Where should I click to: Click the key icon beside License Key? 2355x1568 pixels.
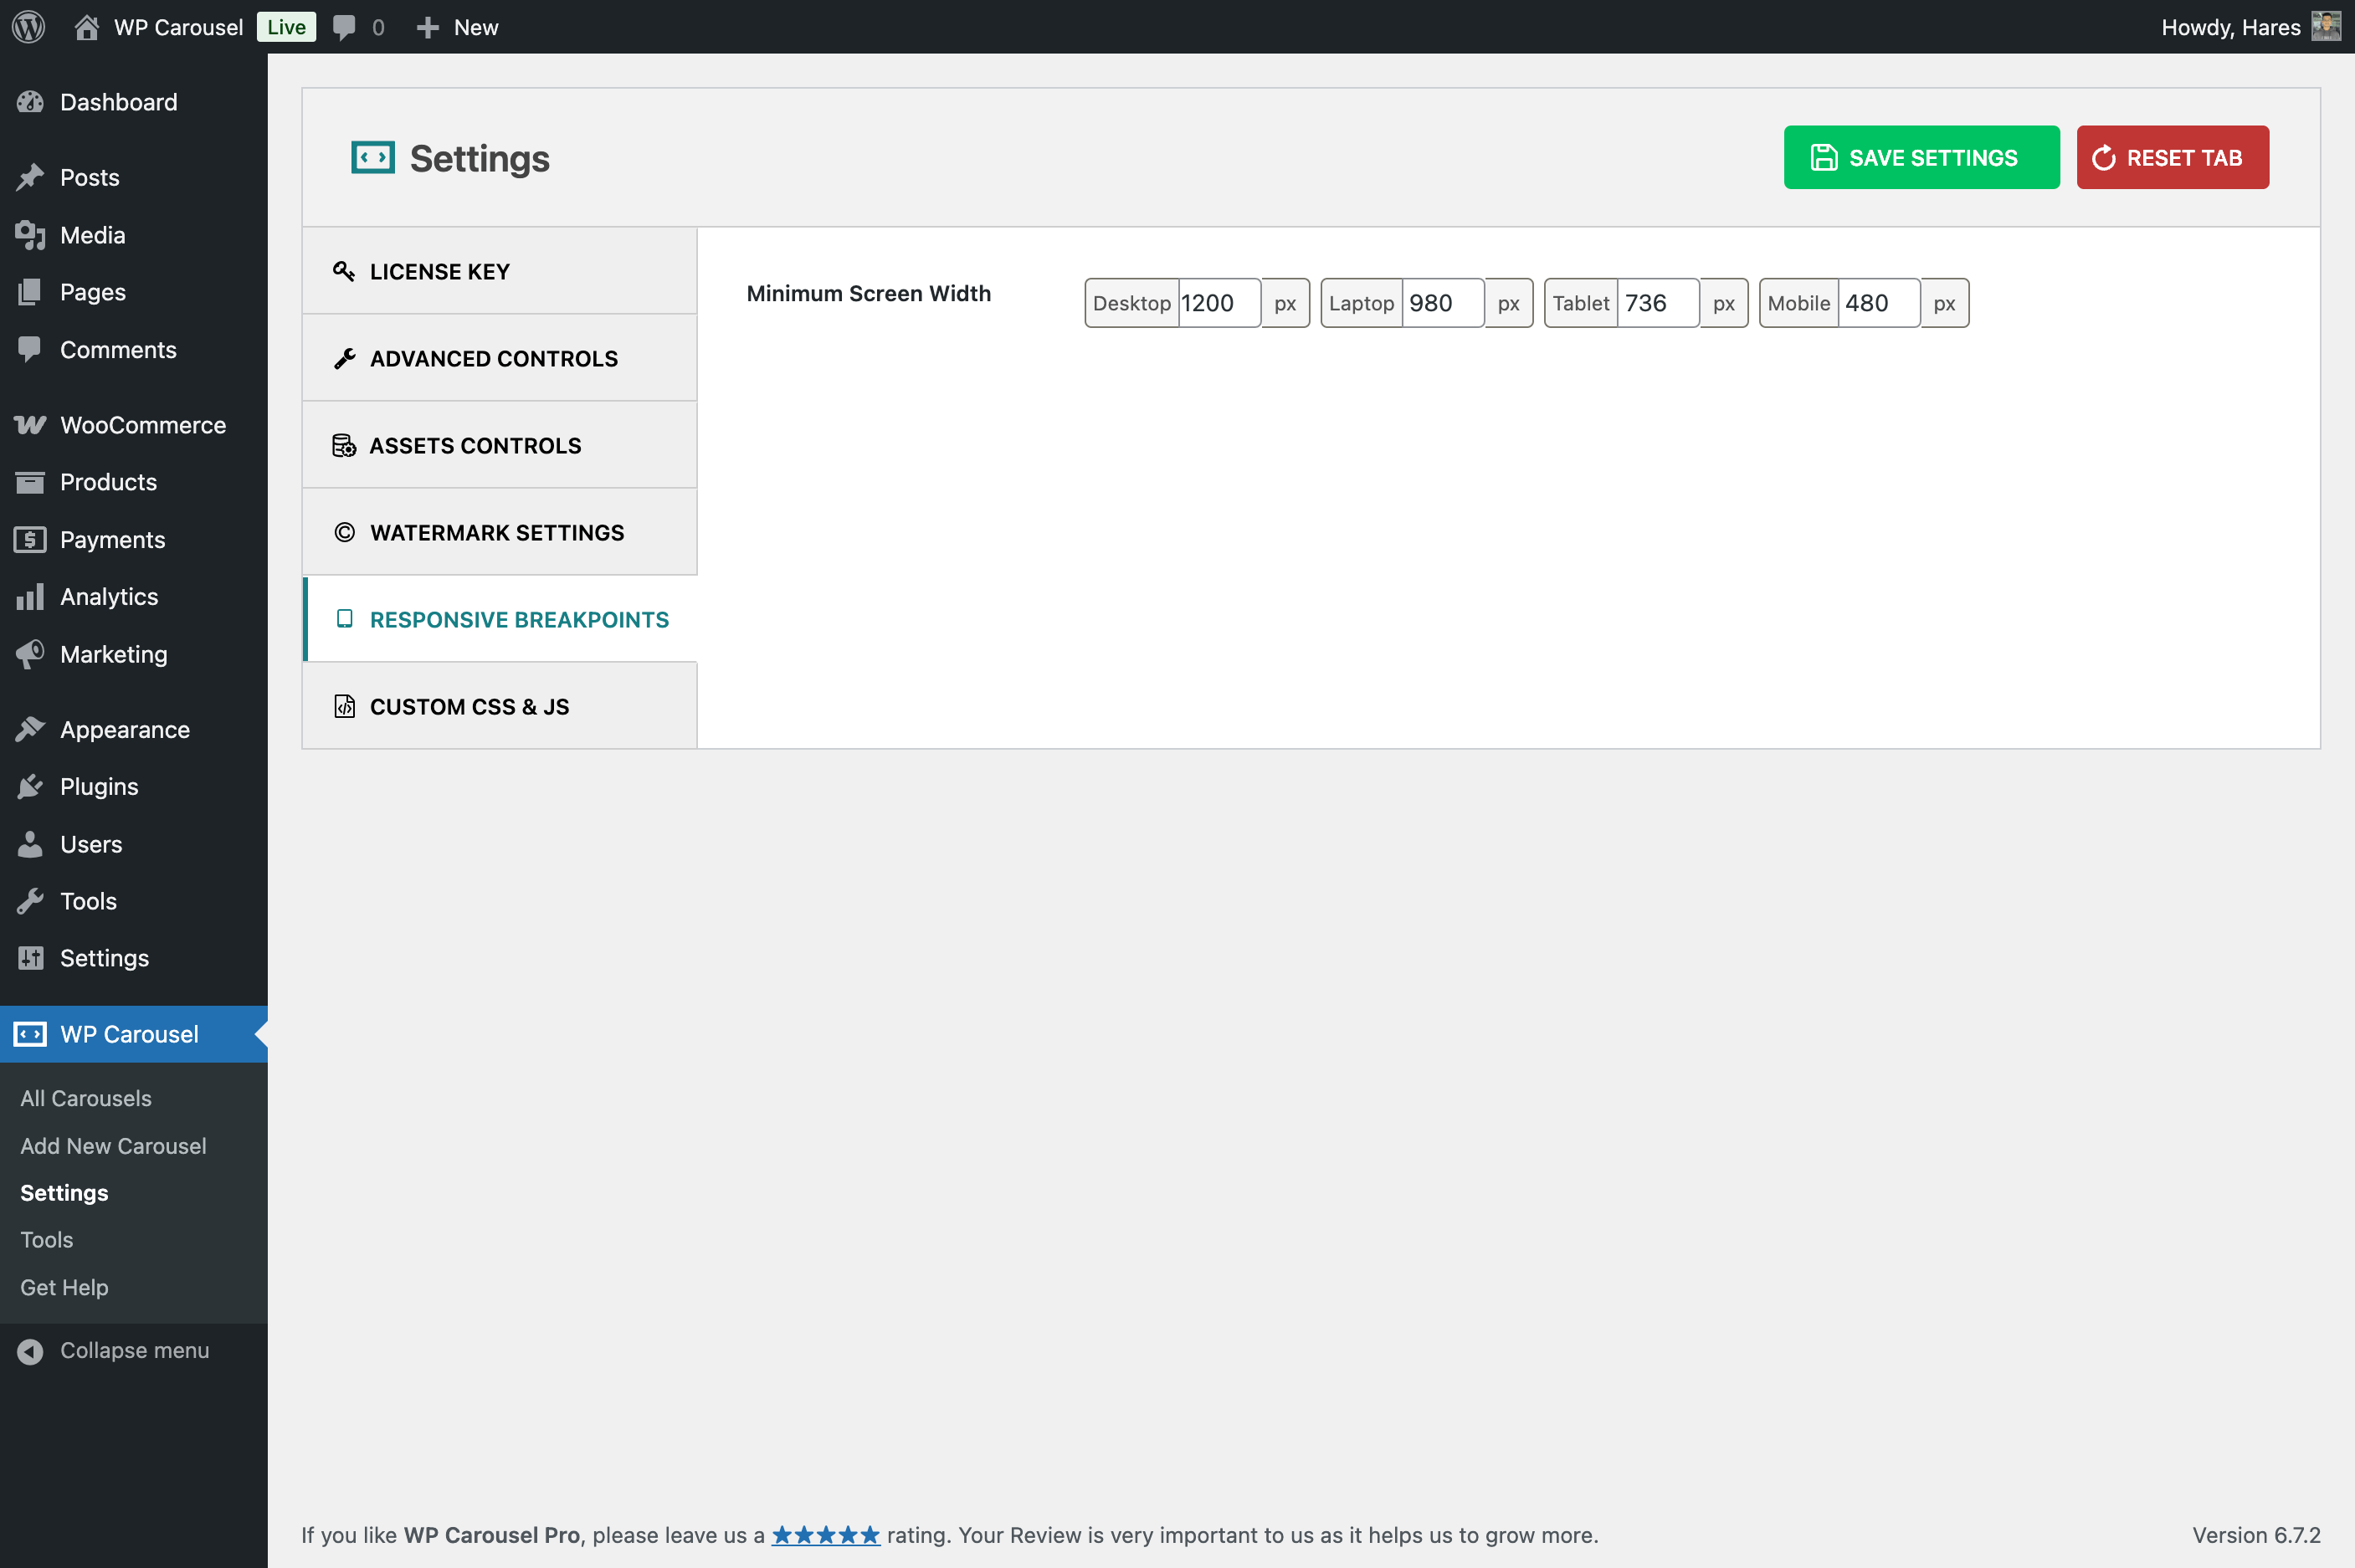tap(344, 271)
